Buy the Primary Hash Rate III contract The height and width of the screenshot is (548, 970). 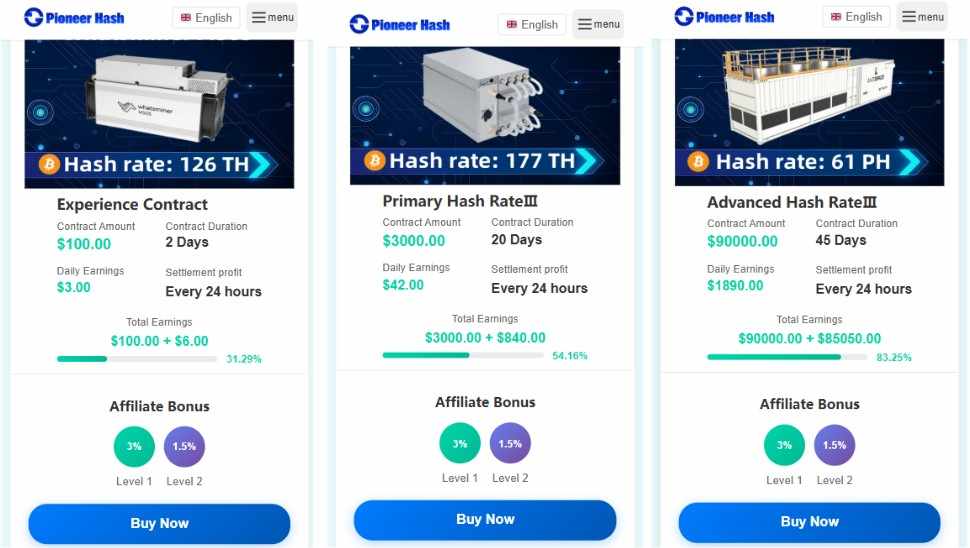tap(485, 520)
